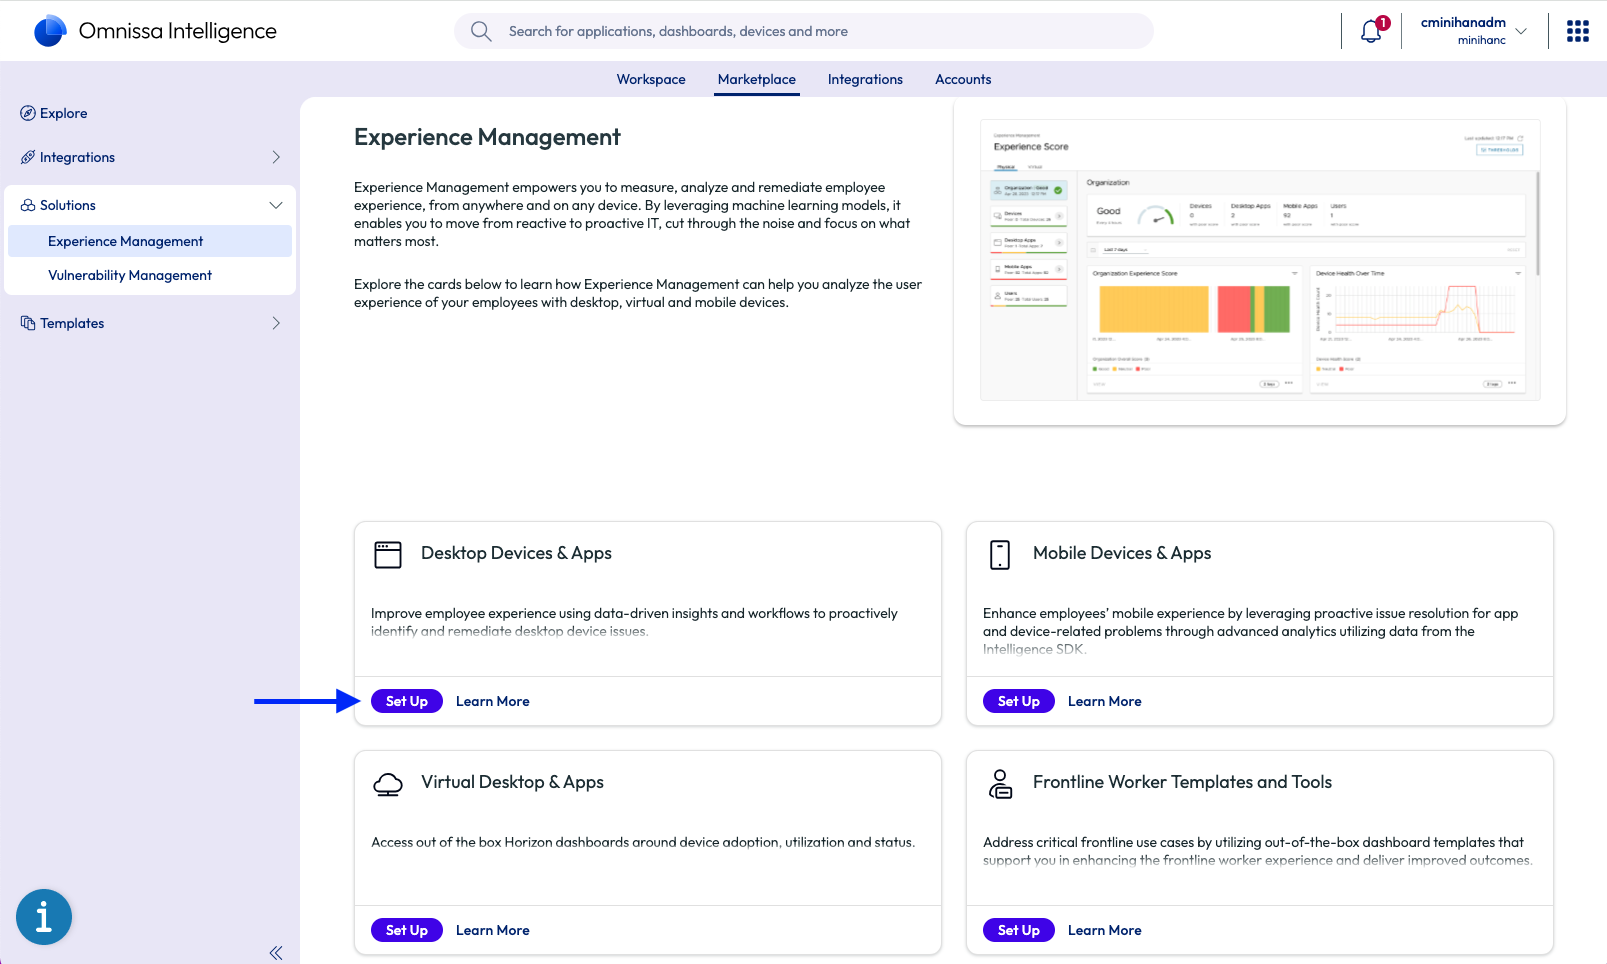Click the search magnifier icon
The width and height of the screenshot is (1607, 964).
tap(481, 31)
